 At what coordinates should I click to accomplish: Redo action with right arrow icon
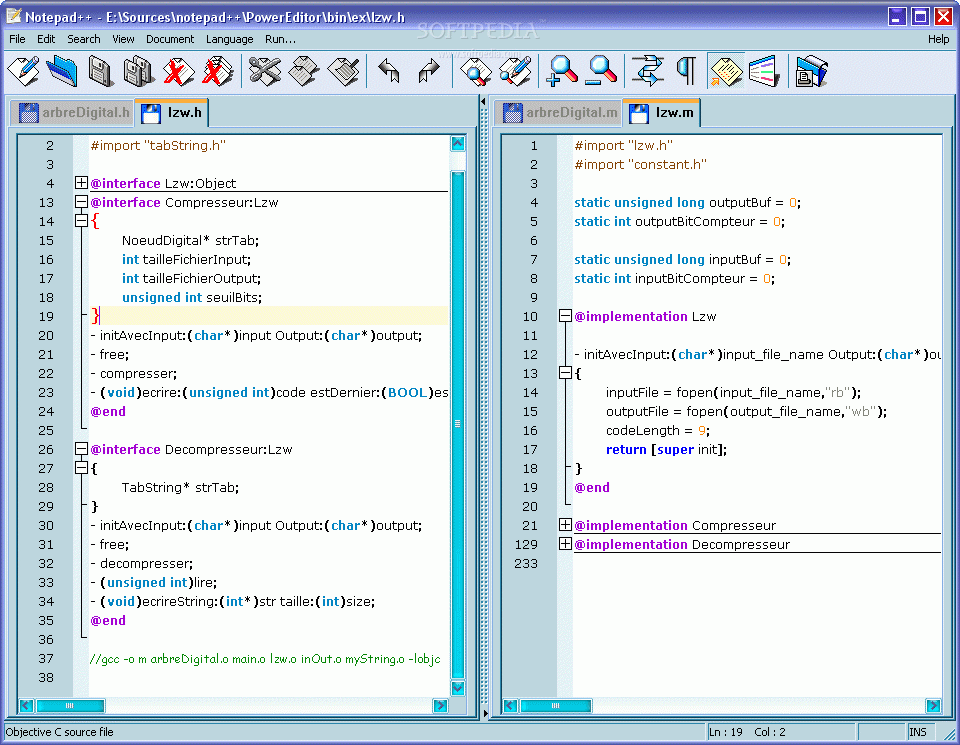click(429, 70)
